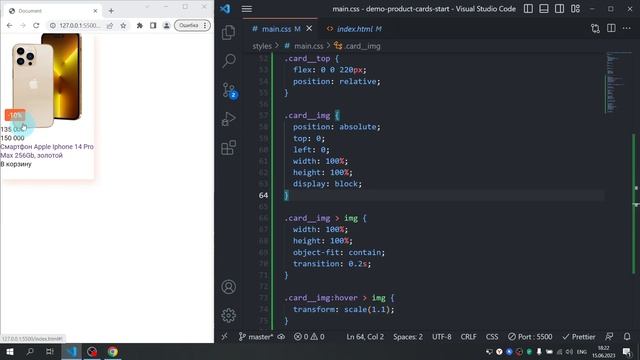
Task: Open Task View on the taskbar
Action: click(50, 351)
